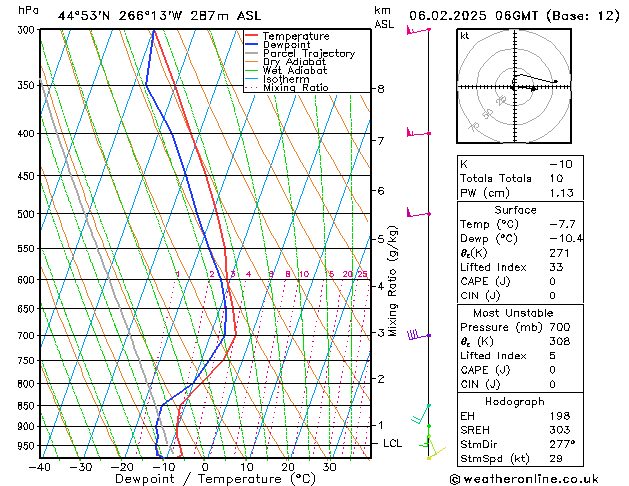This screenshot has width=629, height=486.
Task: Click the EH value 198
Action: 560,416
